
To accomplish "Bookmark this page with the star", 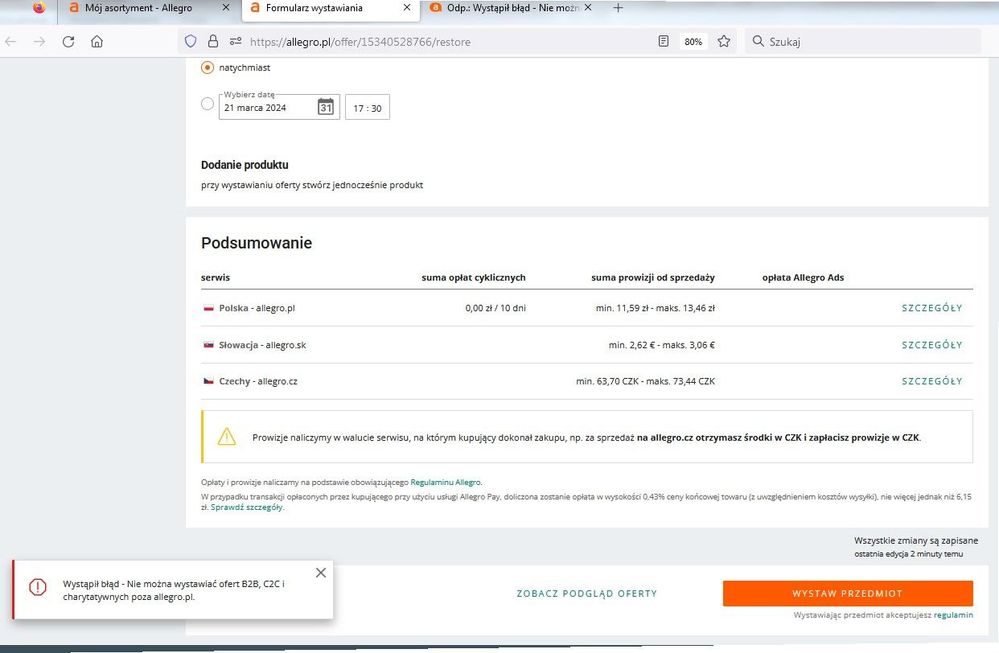I will 724,41.
